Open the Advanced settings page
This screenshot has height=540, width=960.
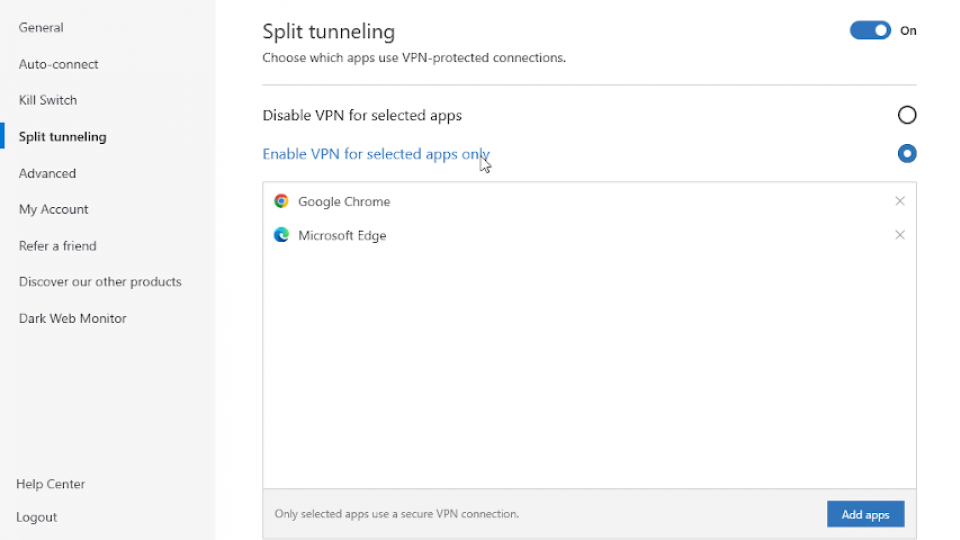(47, 173)
